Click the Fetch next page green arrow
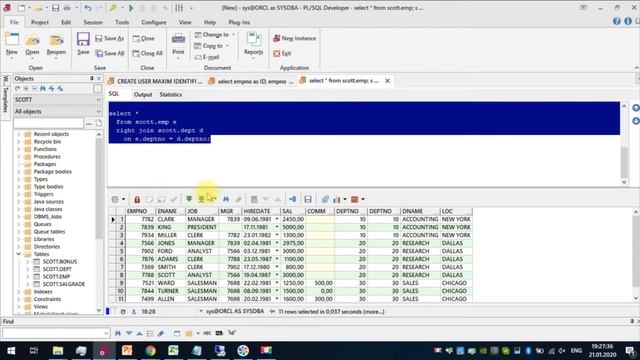Image resolution: width=640 pixels, height=360 pixels. pyautogui.click(x=189, y=199)
